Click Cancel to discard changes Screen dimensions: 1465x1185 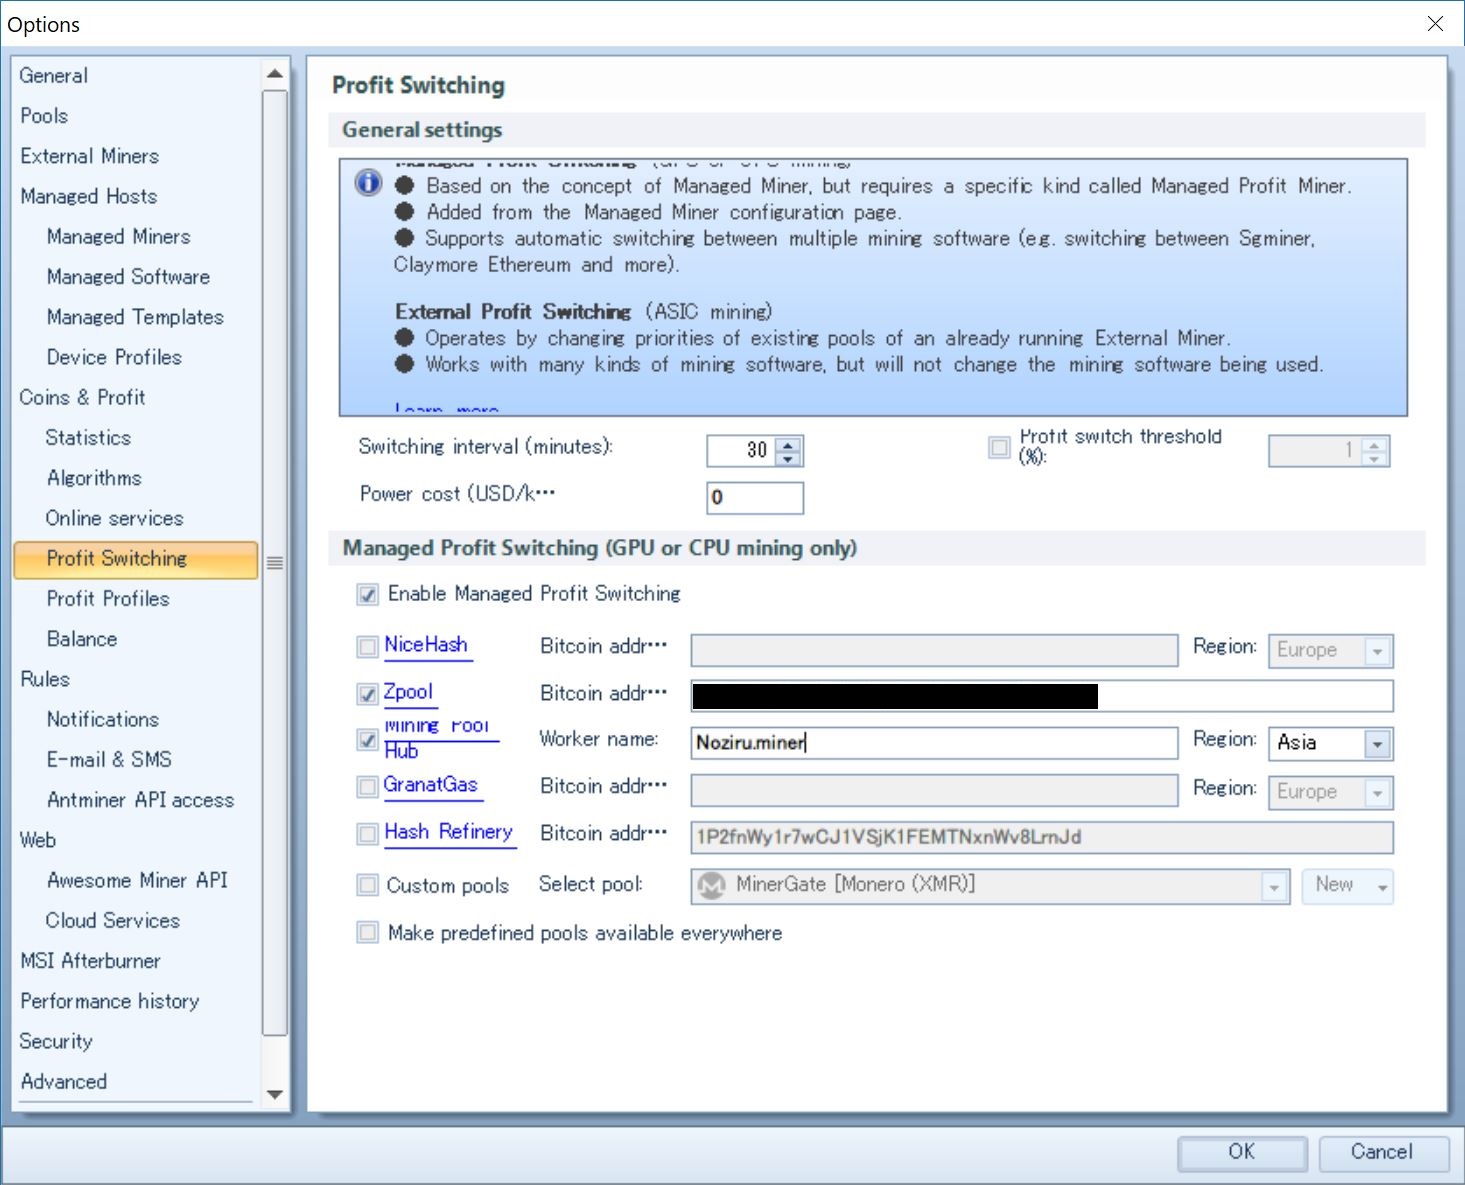(1383, 1152)
